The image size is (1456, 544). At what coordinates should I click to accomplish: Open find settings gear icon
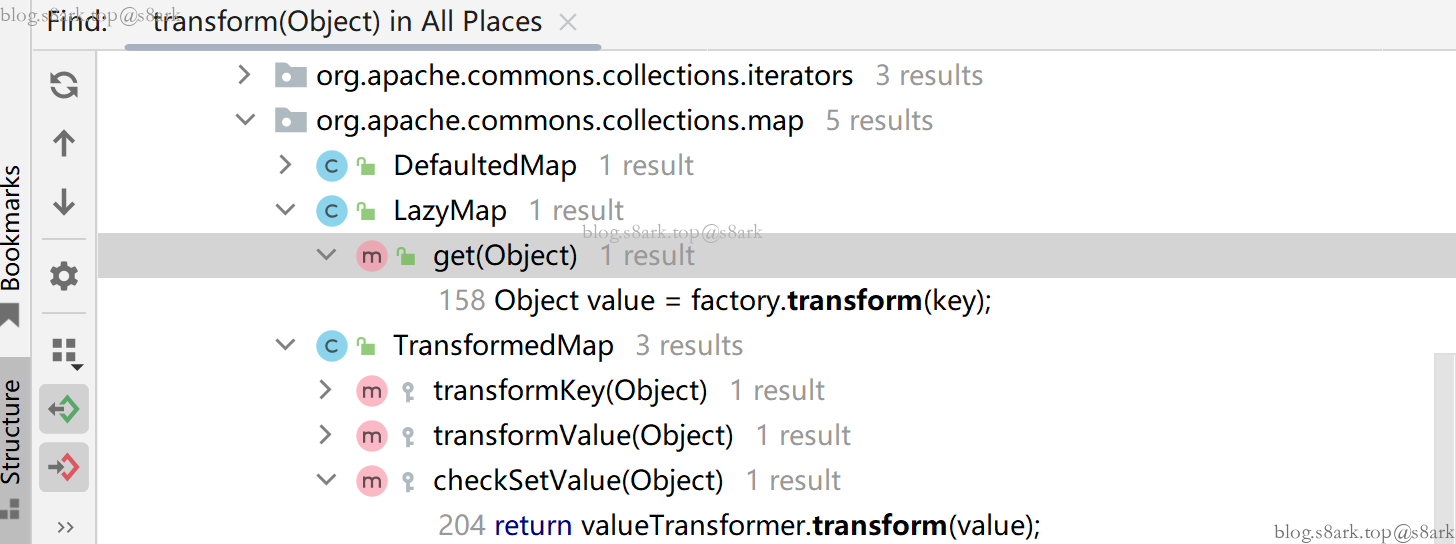[x=64, y=276]
